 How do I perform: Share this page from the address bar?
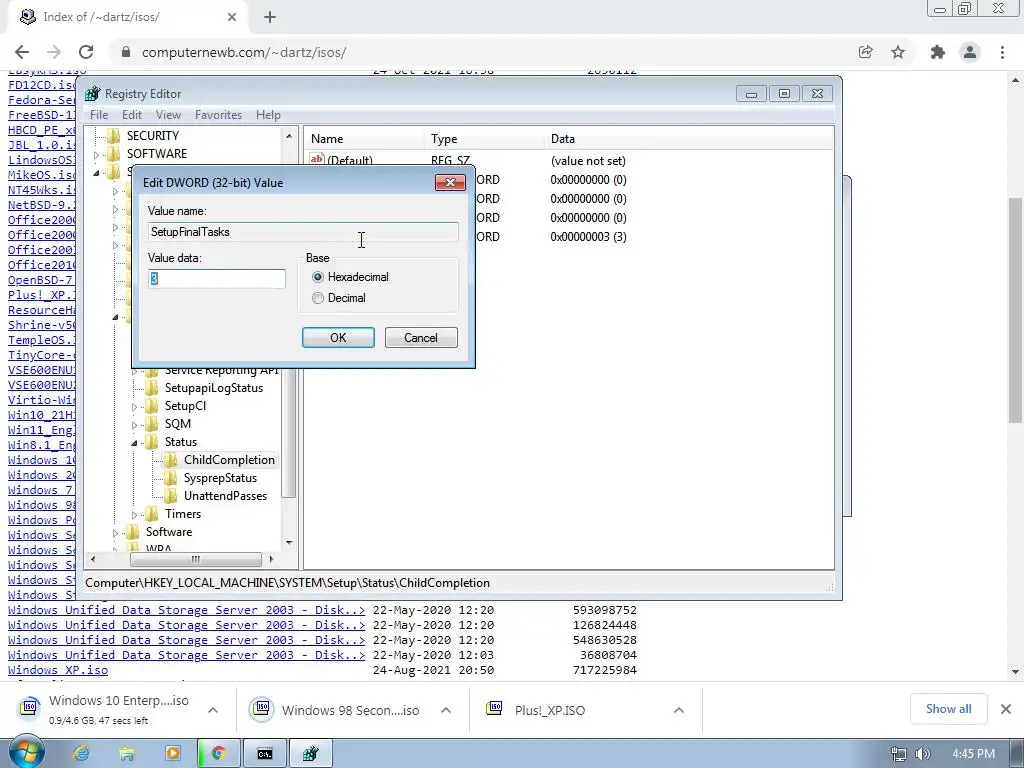click(865, 52)
